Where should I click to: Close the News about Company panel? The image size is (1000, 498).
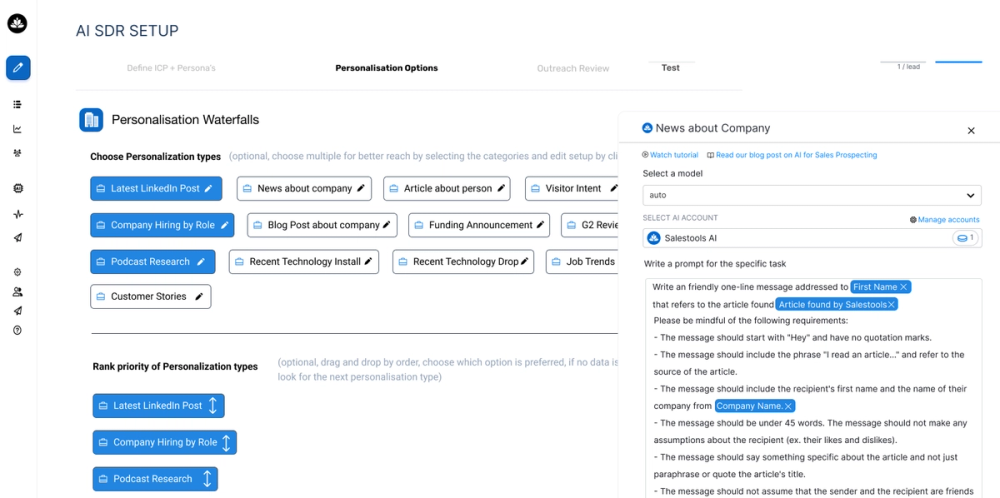[971, 131]
